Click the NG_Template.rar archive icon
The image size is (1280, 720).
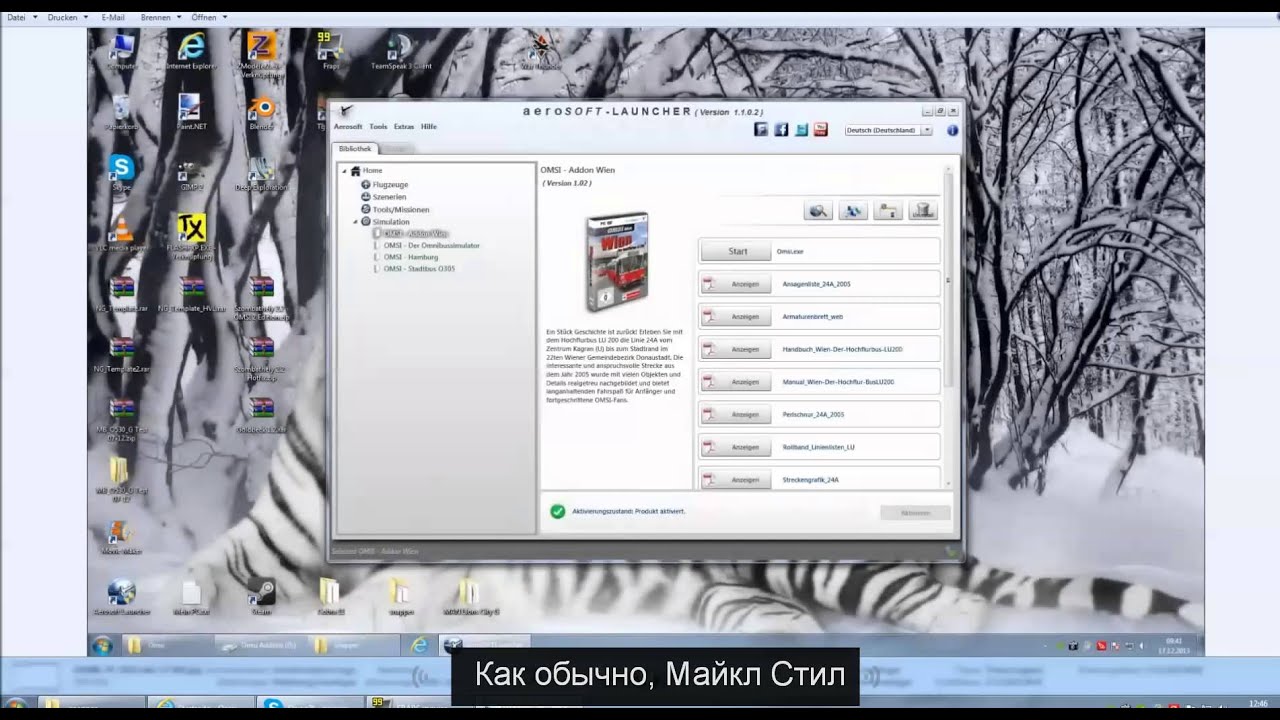coord(121,294)
